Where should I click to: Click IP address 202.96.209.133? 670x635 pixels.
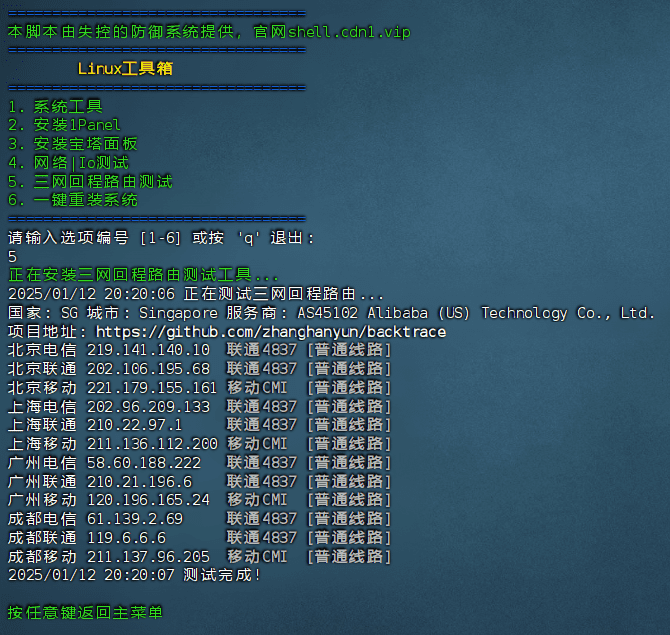point(148,407)
